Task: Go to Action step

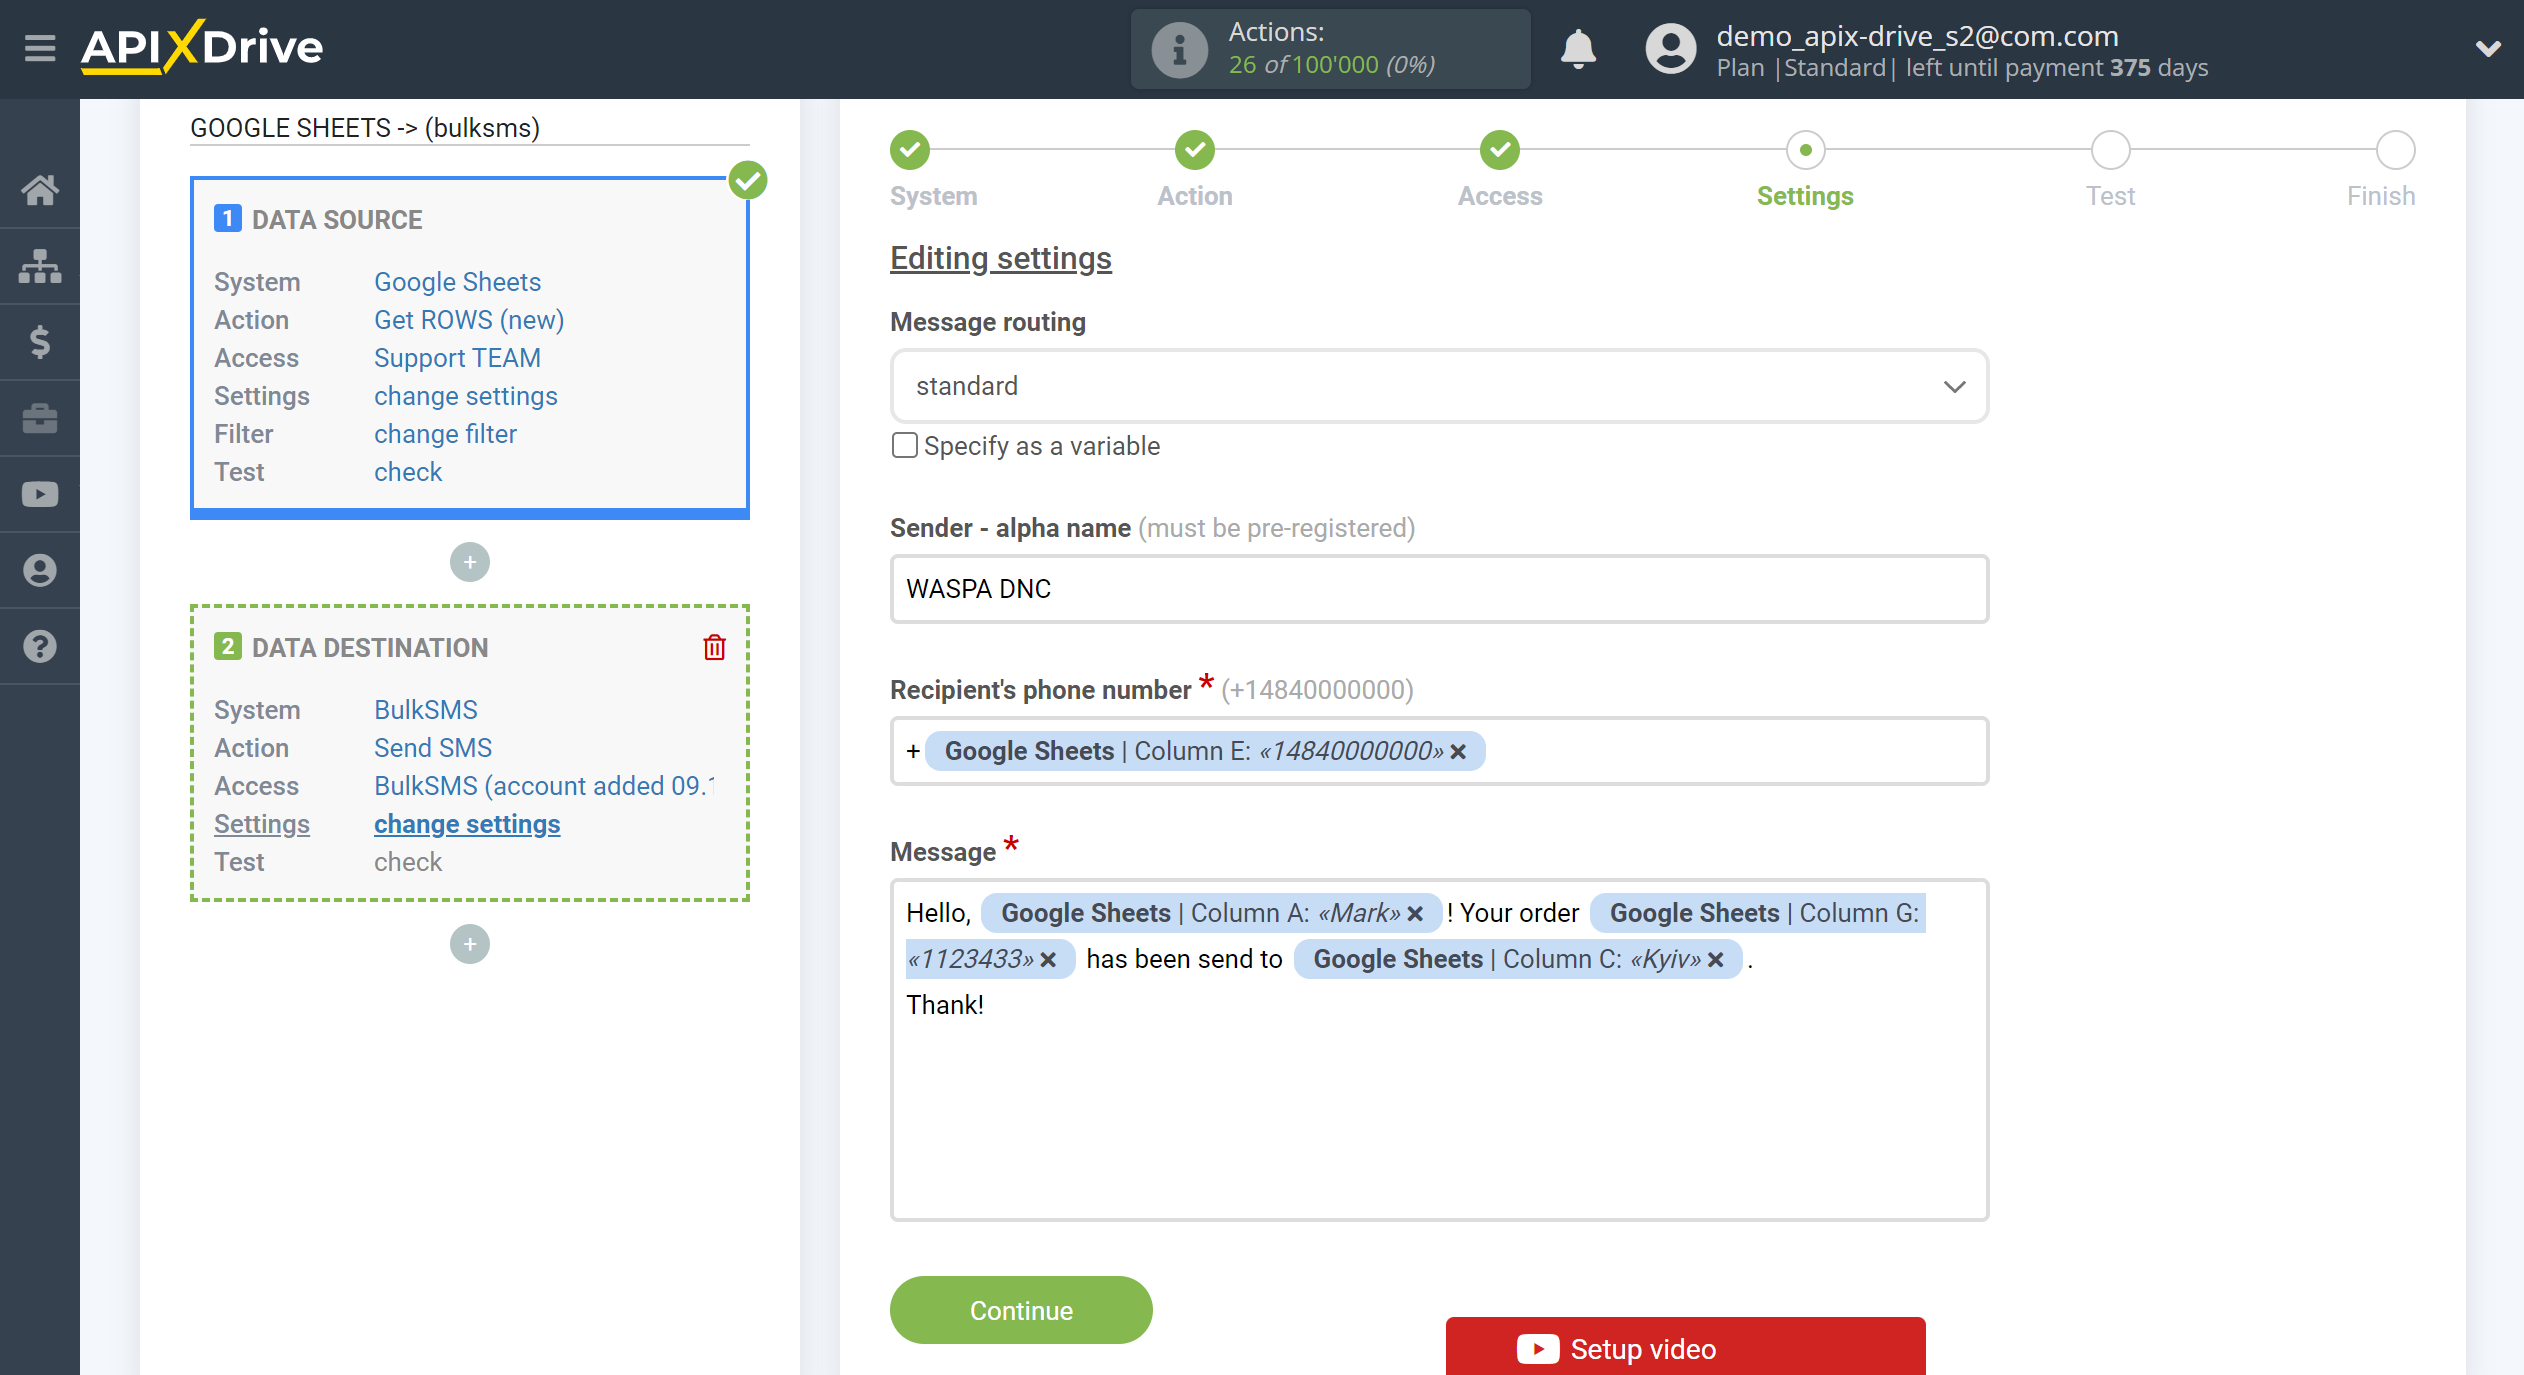Action: coord(1195,150)
